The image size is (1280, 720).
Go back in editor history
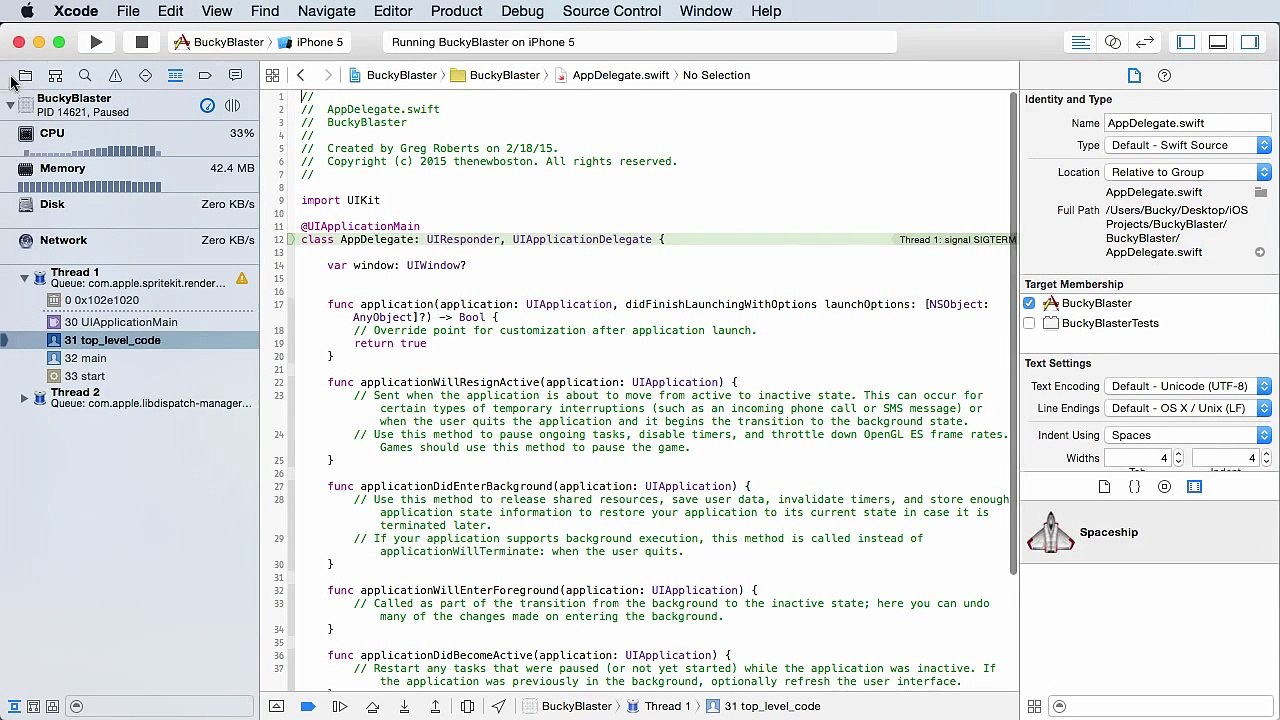tap(300, 75)
